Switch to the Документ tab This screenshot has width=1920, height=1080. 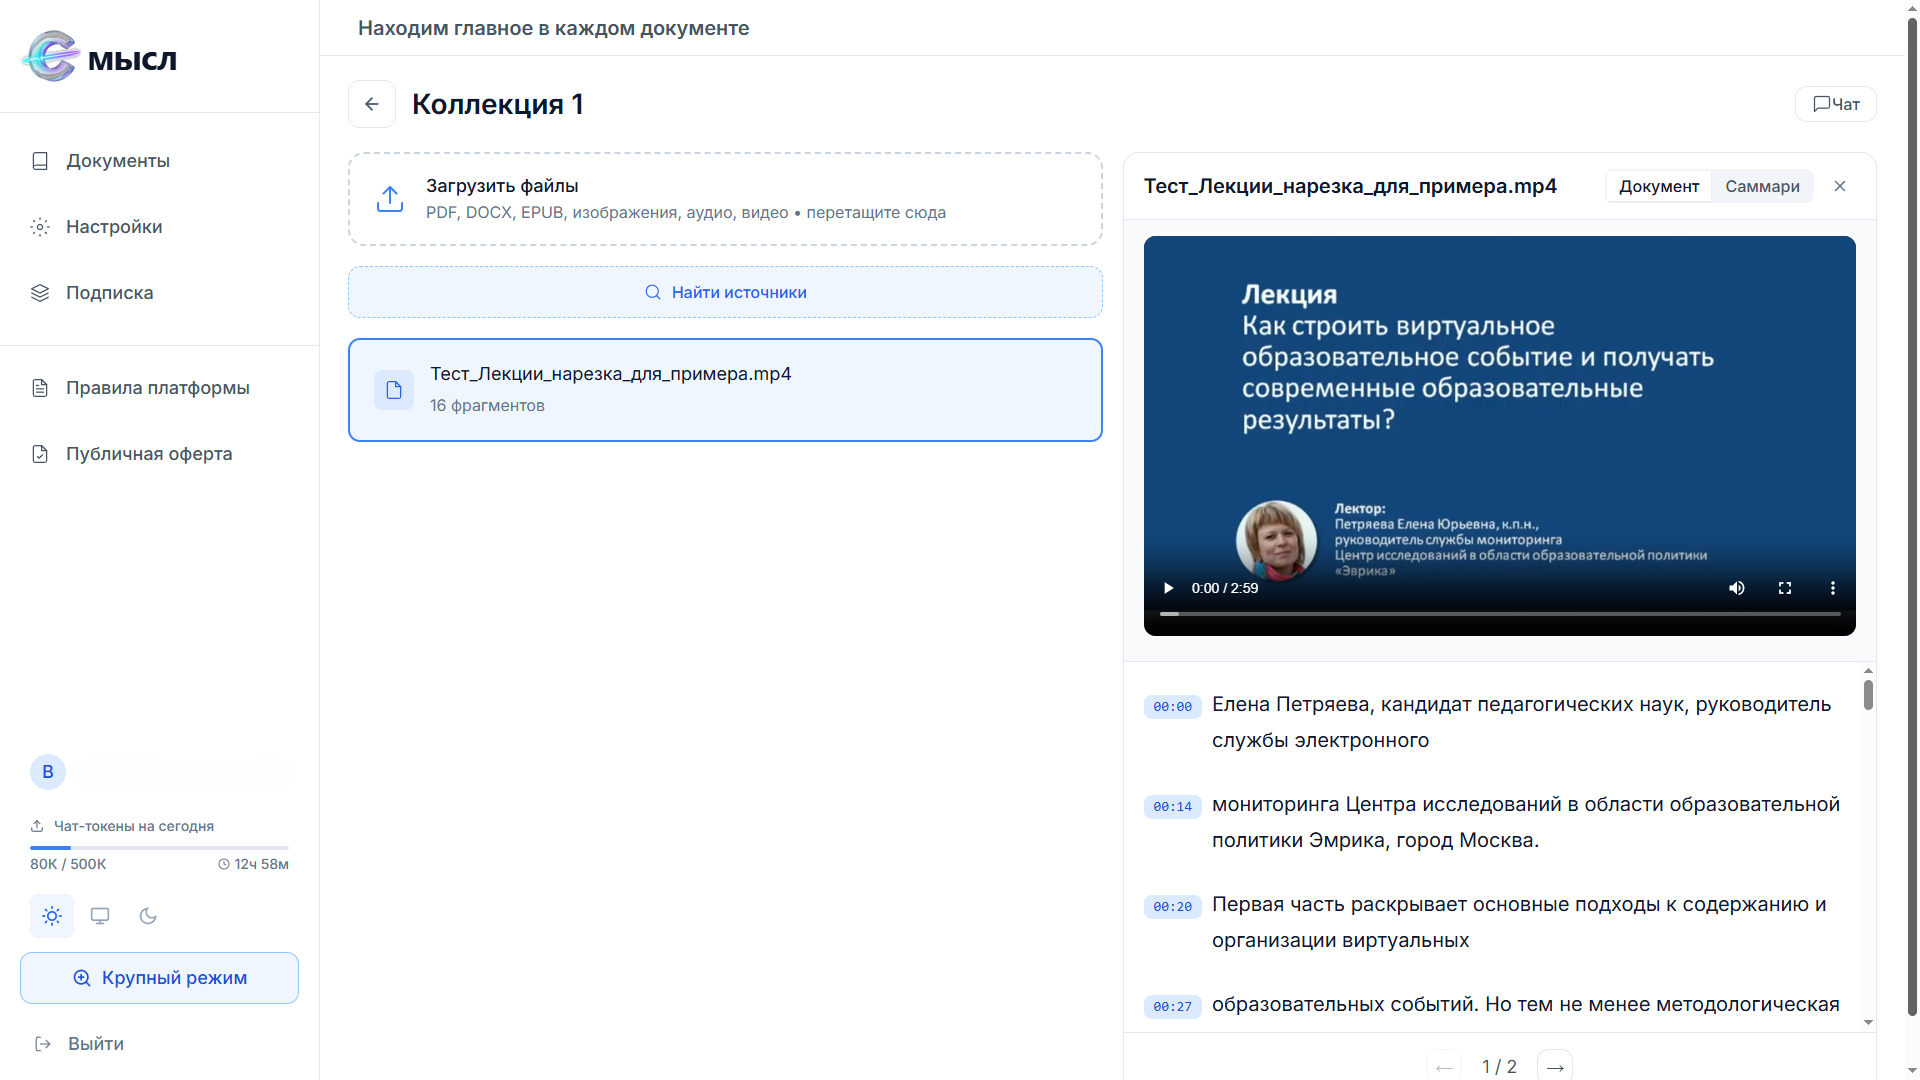[x=1659, y=186]
